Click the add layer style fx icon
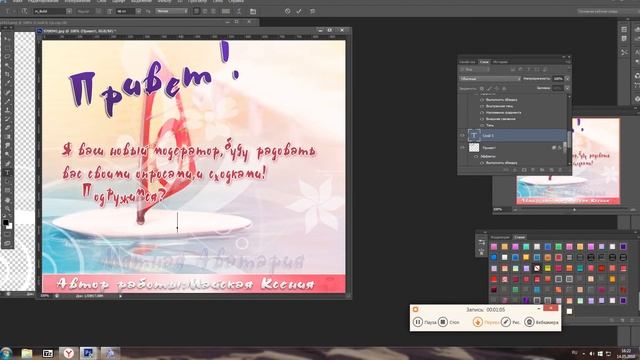This screenshot has width=640, height=360. (515, 170)
